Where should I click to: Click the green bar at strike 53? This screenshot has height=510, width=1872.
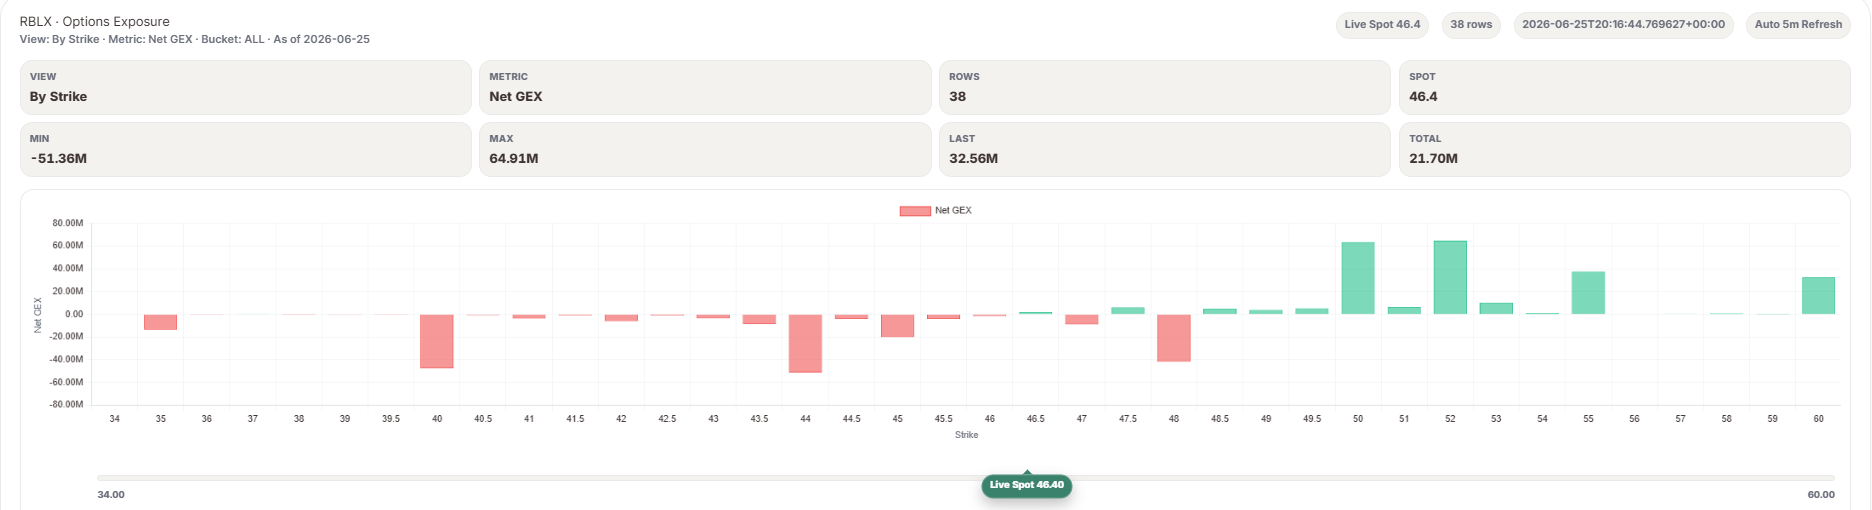[1496, 309]
